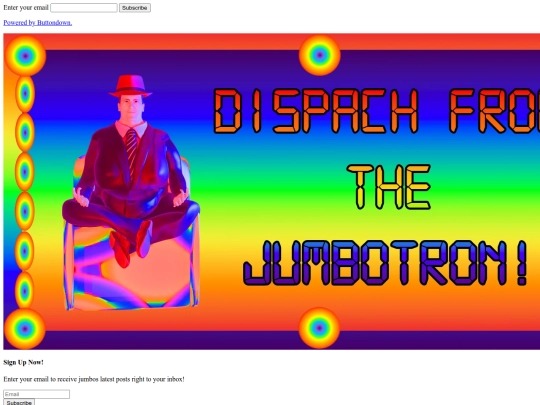Screen dimensions: 540x405
Task: Click the top 'Enter your email' input field
Action: 84,8
